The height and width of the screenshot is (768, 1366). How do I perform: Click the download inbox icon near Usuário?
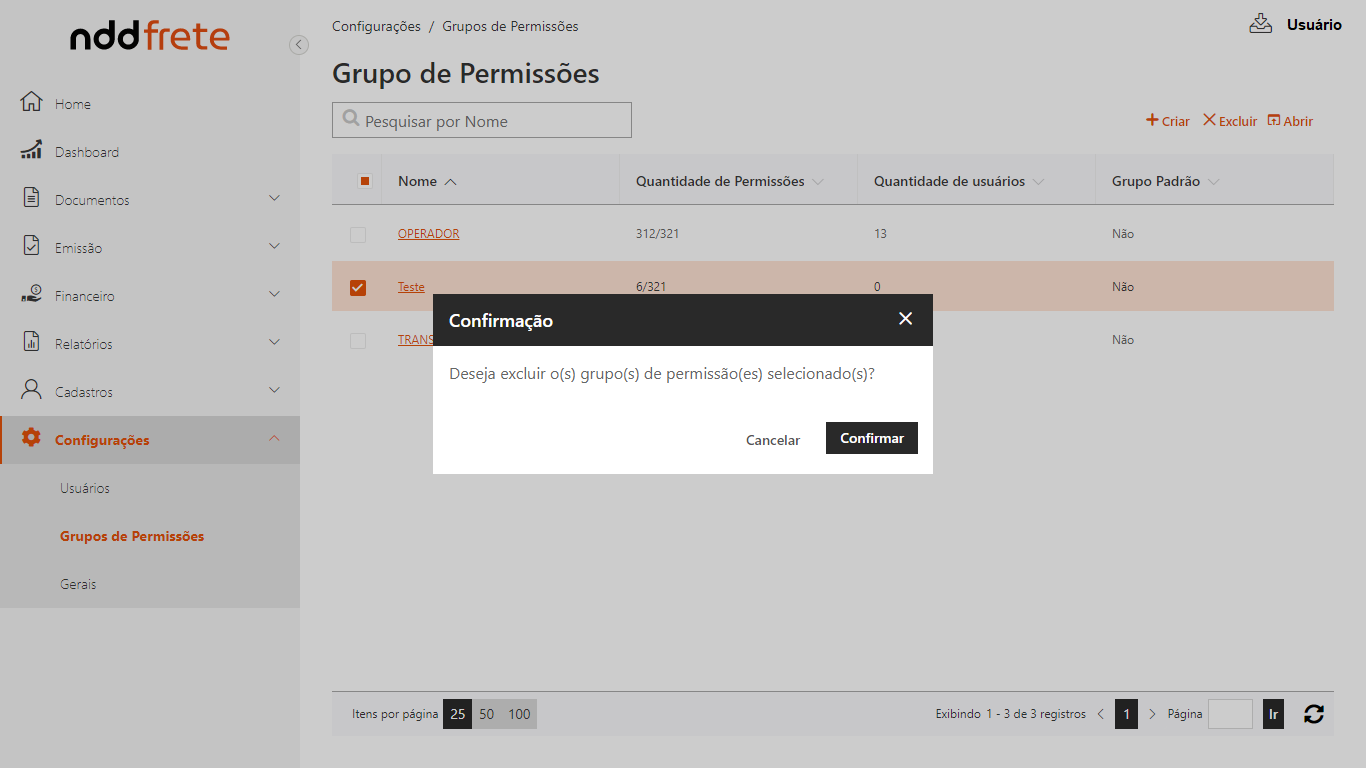click(x=1260, y=24)
